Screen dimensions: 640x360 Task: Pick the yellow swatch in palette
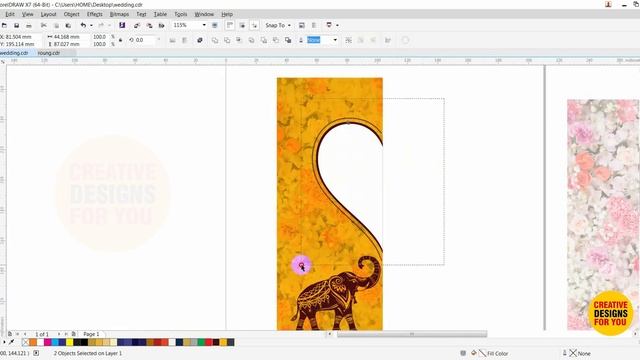[70, 342]
